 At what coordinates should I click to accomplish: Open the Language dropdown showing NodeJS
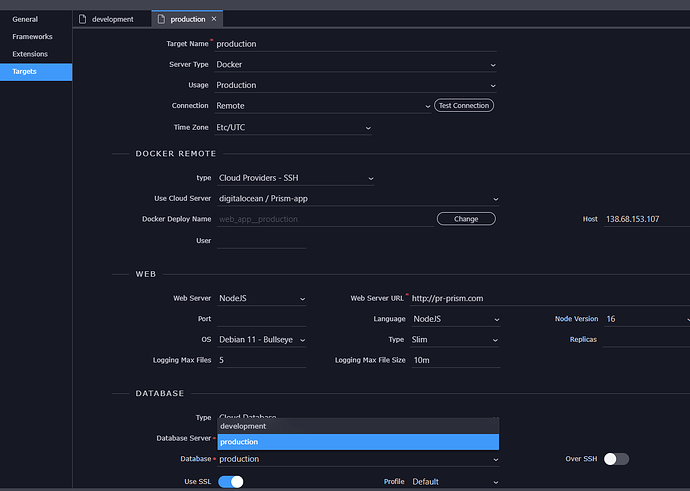point(455,319)
